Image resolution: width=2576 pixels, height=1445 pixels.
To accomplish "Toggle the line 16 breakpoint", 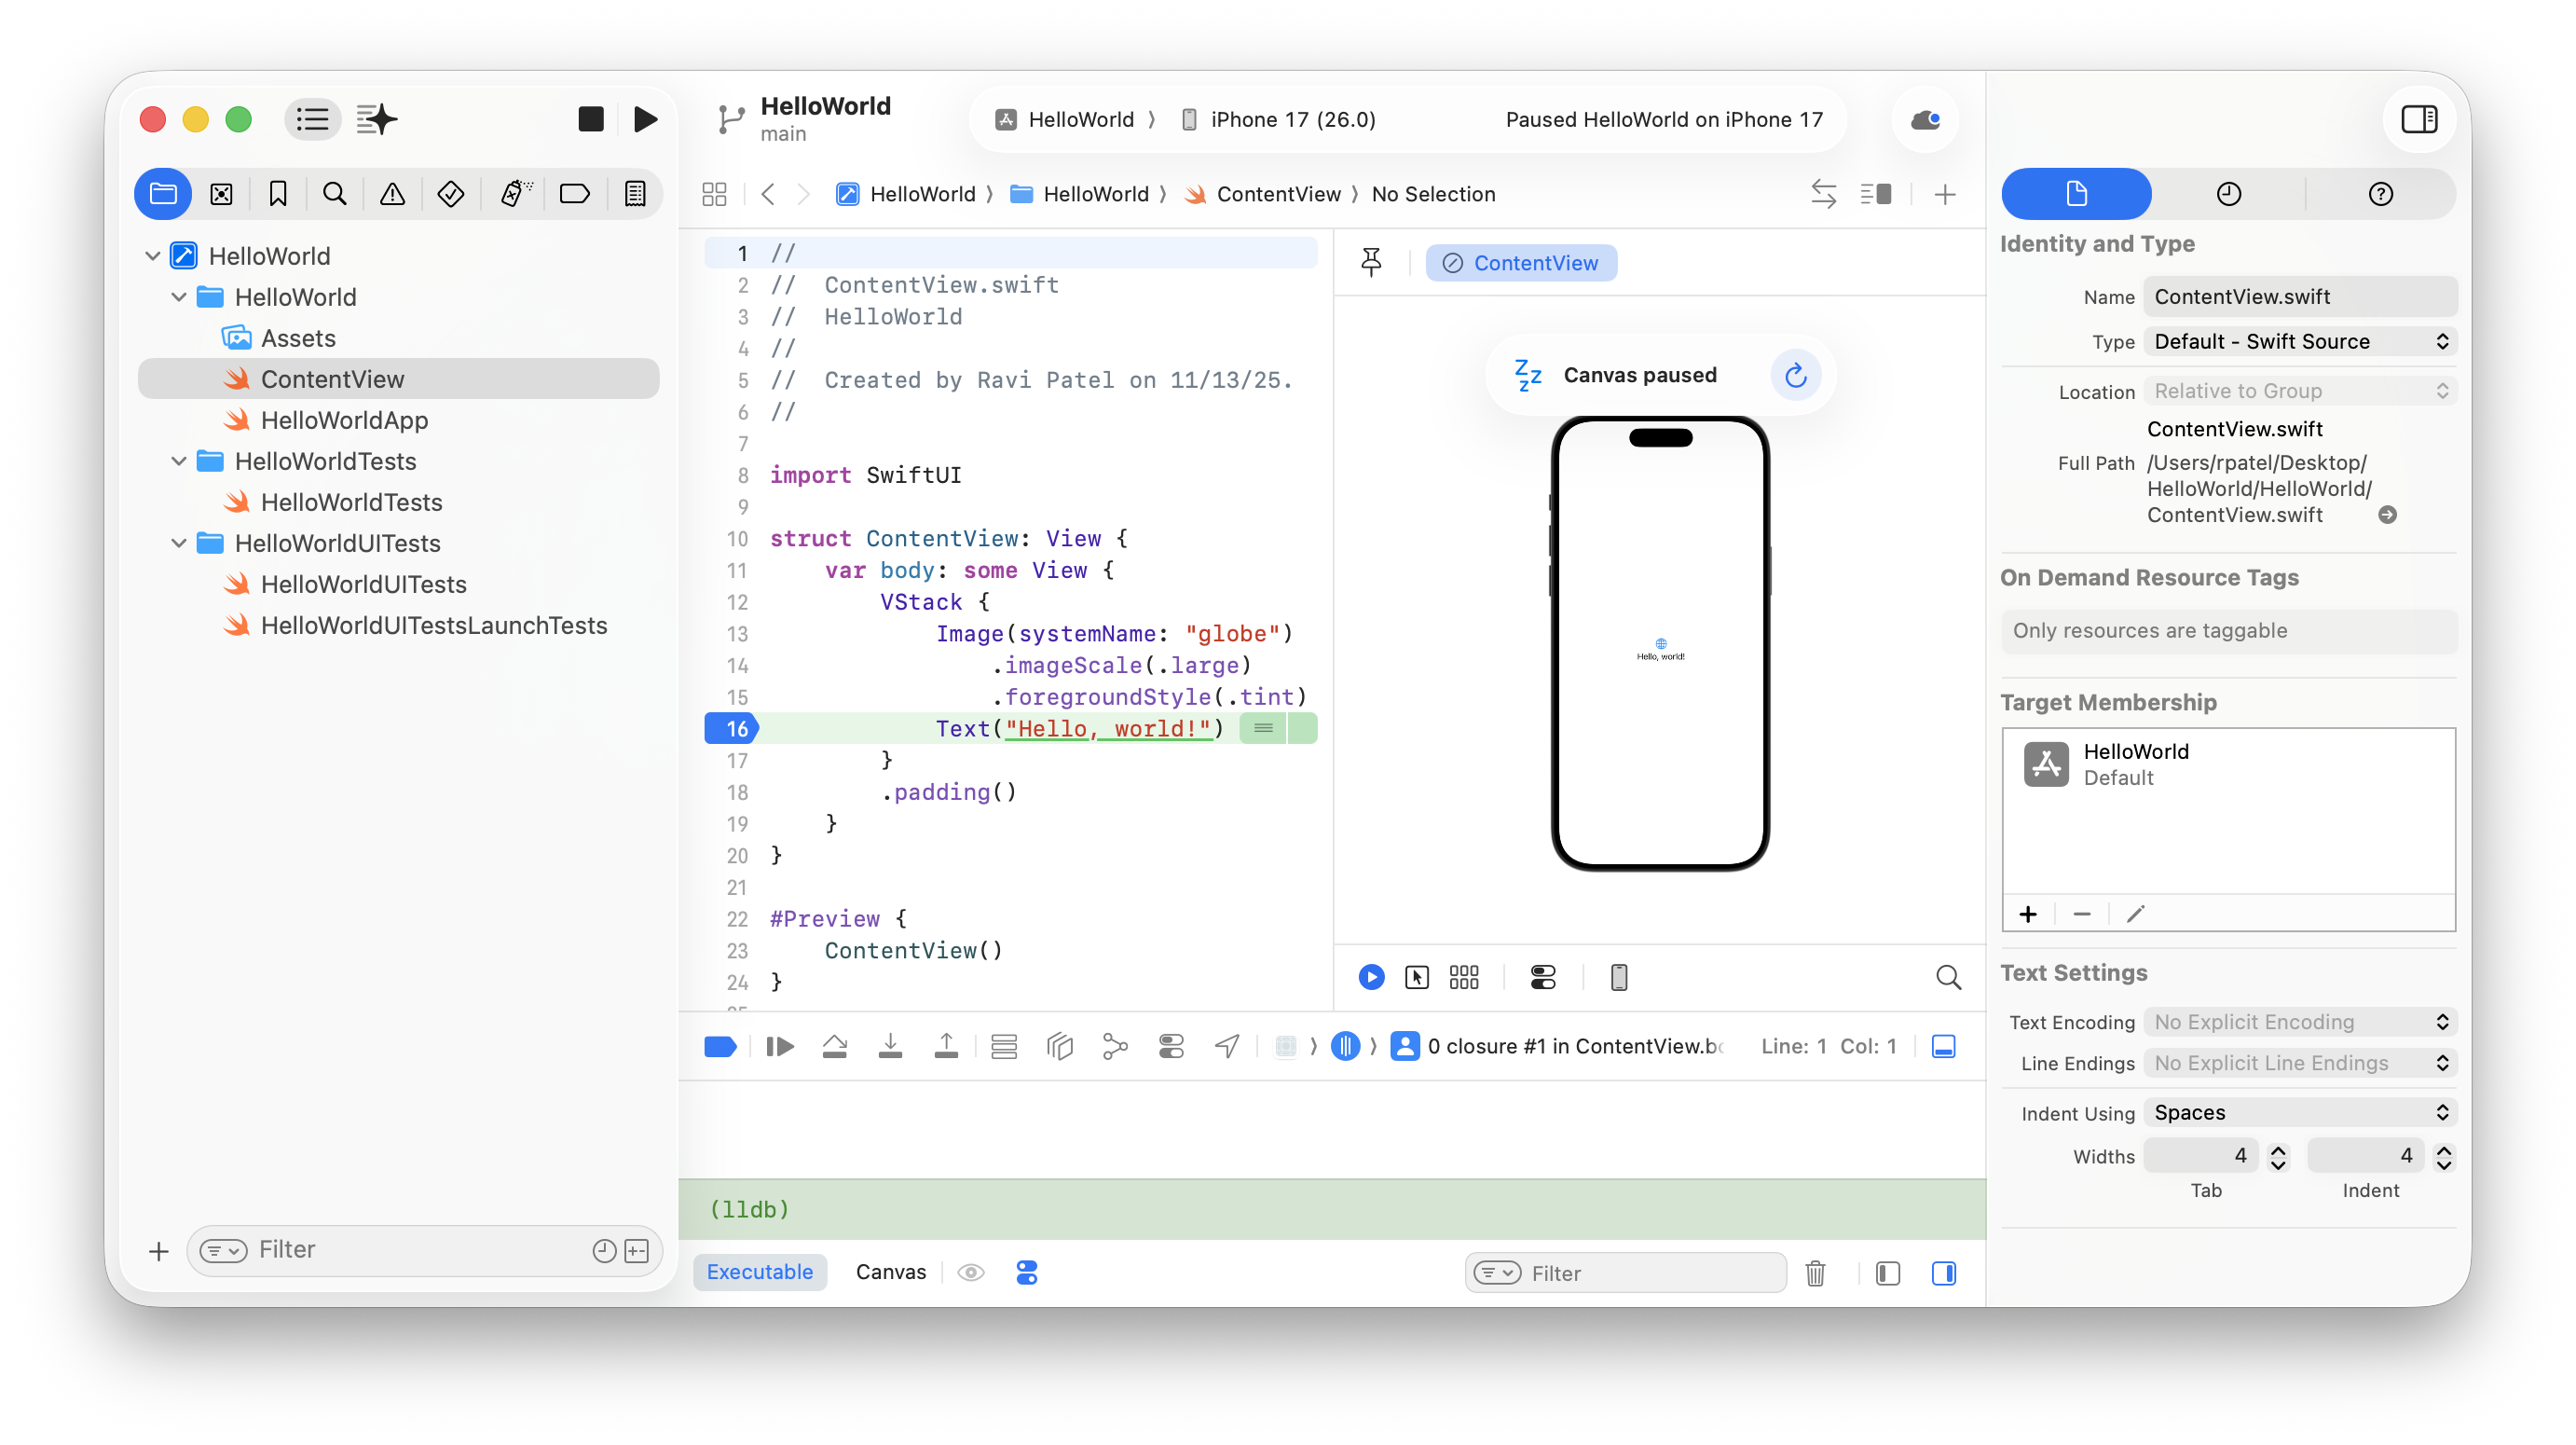I will tap(731, 728).
